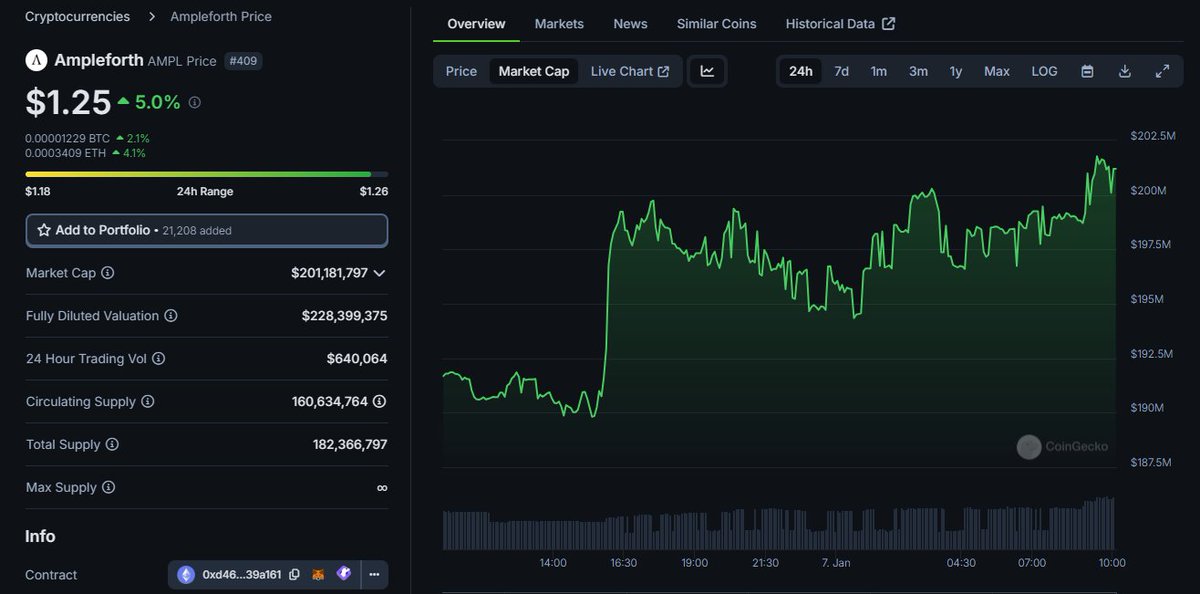The image size is (1200, 594).
Task: Select the 1m time range
Action: coord(878,71)
